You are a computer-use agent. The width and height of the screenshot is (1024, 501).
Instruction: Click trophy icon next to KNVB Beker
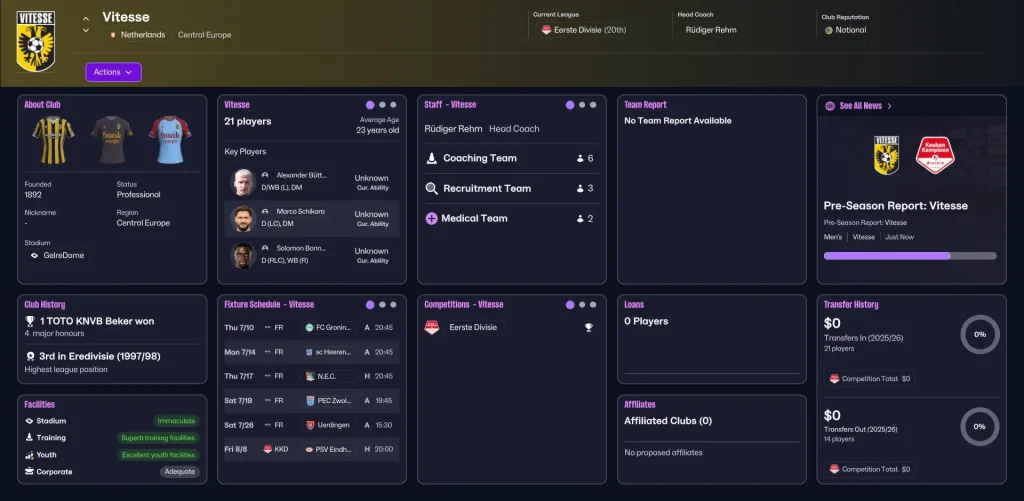tap(29, 321)
